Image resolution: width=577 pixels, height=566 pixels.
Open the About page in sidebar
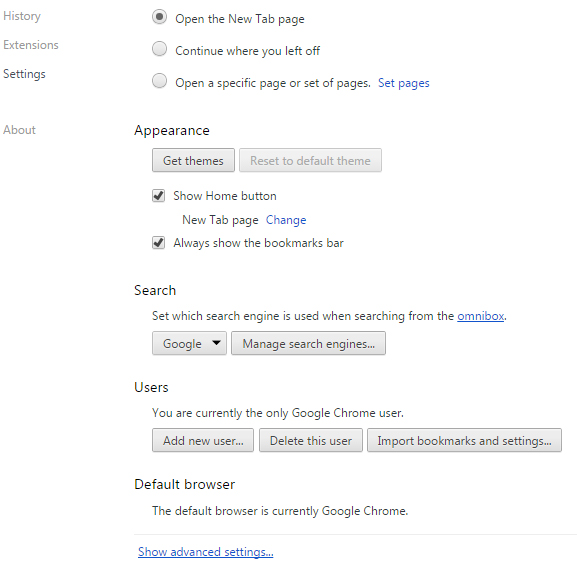click(x=20, y=130)
